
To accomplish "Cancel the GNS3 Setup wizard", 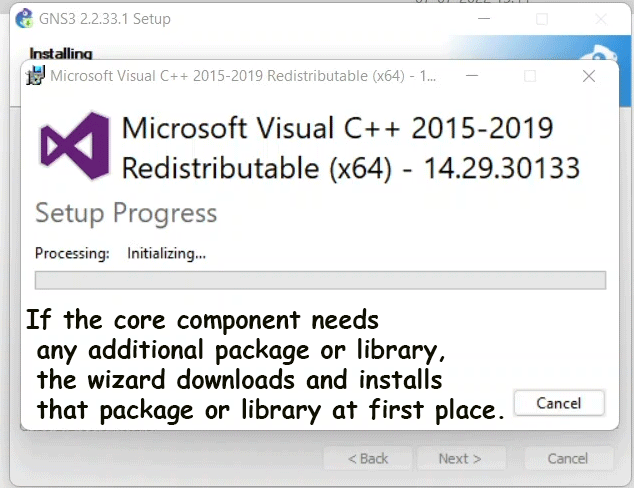I will pos(568,458).
